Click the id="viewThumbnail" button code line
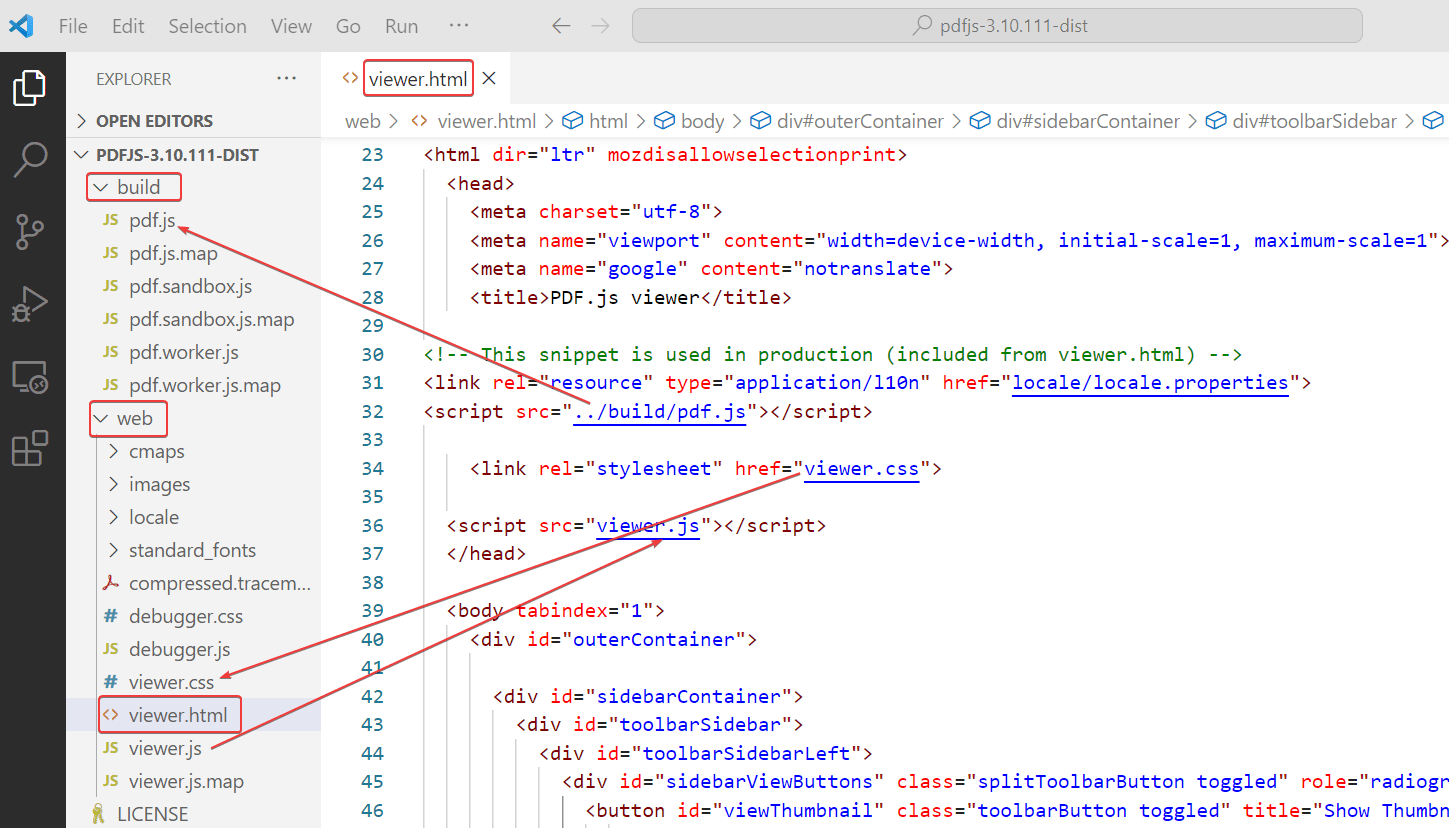The height and width of the screenshot is (828, 1449). pos(1017,810)
